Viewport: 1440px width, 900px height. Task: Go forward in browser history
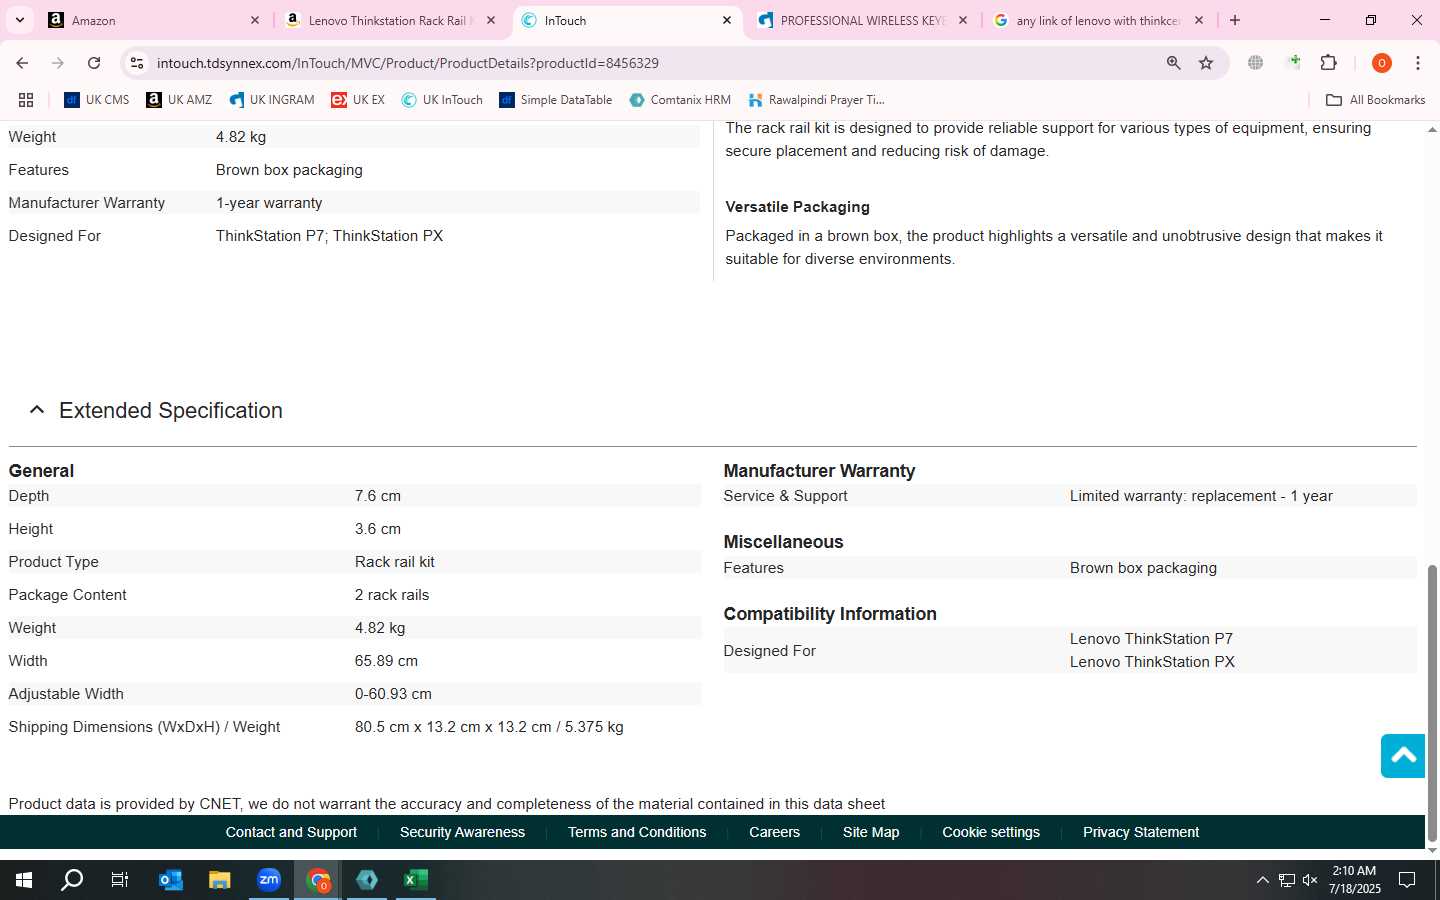click(x=58, y=63)
